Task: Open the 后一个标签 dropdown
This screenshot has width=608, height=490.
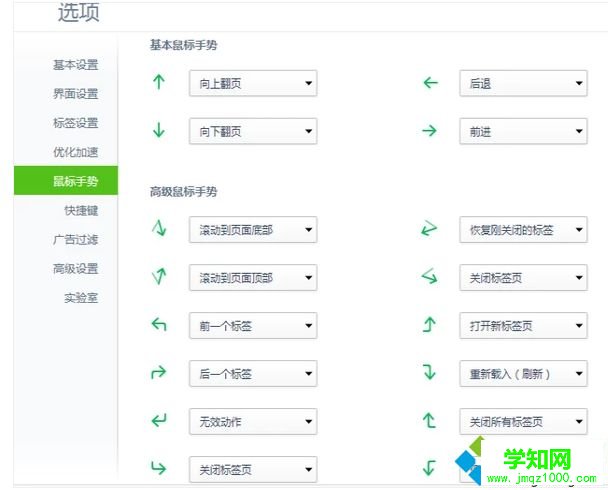Action: (x=252, y=374)
